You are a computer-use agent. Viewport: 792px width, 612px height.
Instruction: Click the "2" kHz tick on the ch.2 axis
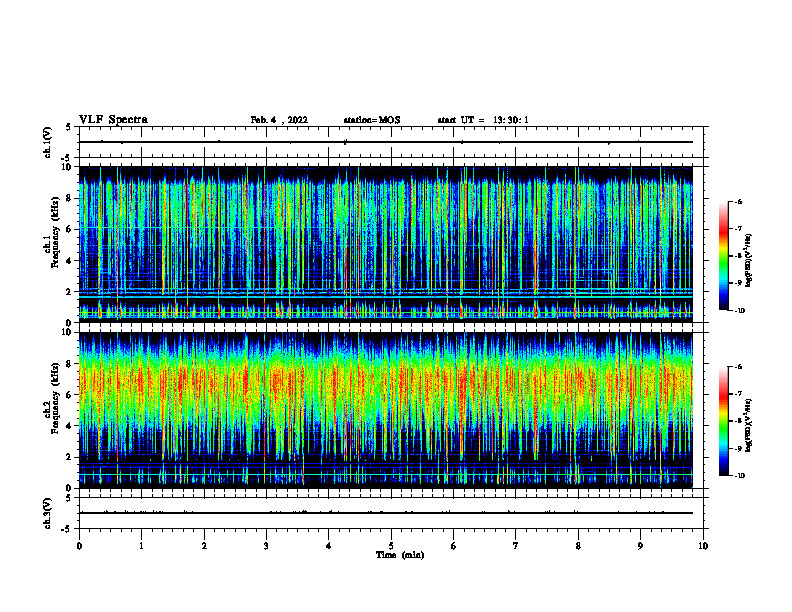click(69, 457)
